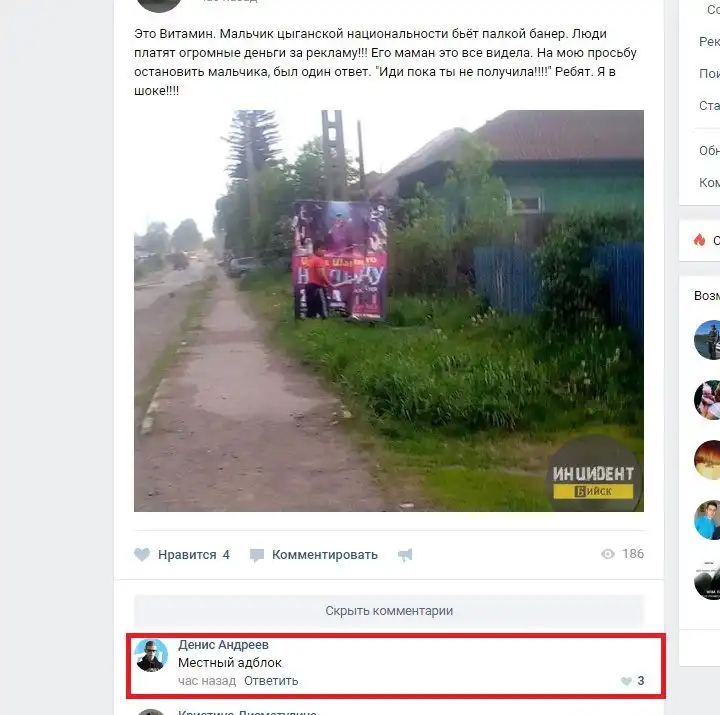
Task: Like the post with the heart icon
Action: (142, 555)
